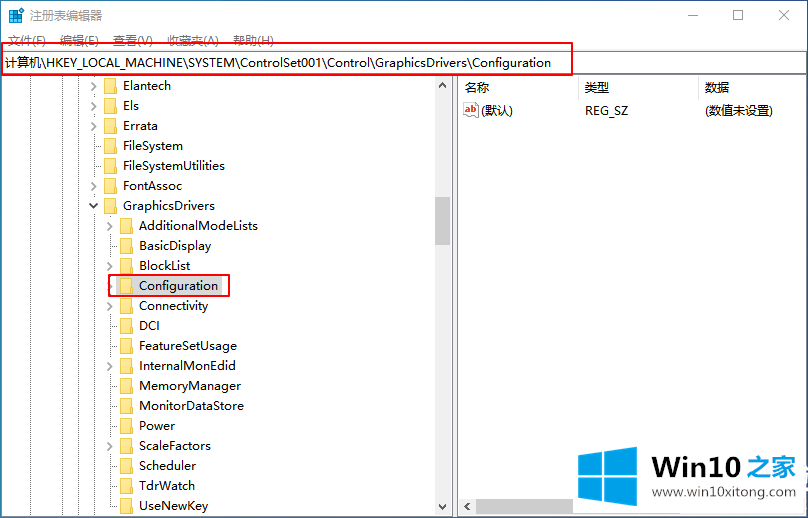Image resolution: width=808 pixels, height=518 pixels.
Task: Click the GraphicsDrivers folder icon
Action: coord(110,206)
